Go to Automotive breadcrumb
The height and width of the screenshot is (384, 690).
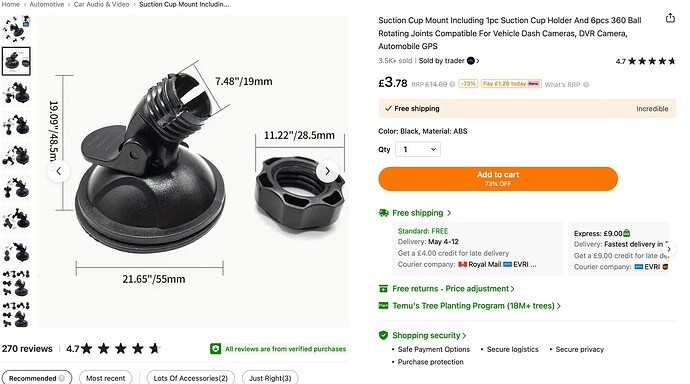[x=47, y=4]
